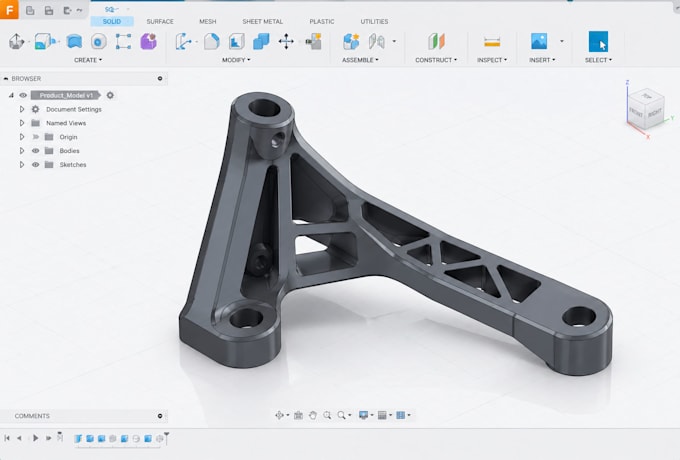
Task: Activate the blue Select cursor tool
Action: coord(598,42)
